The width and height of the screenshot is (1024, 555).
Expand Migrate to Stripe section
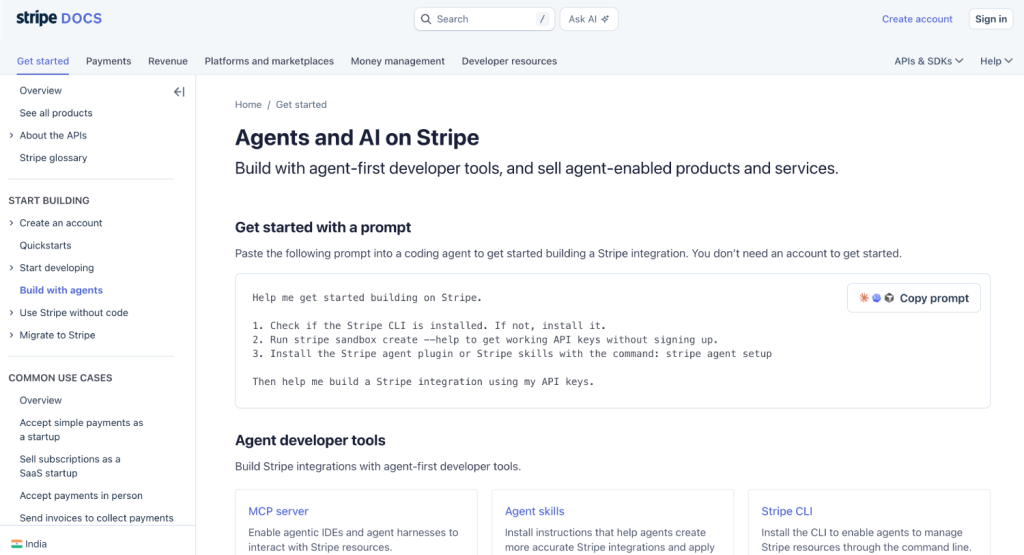click(11, 335)
